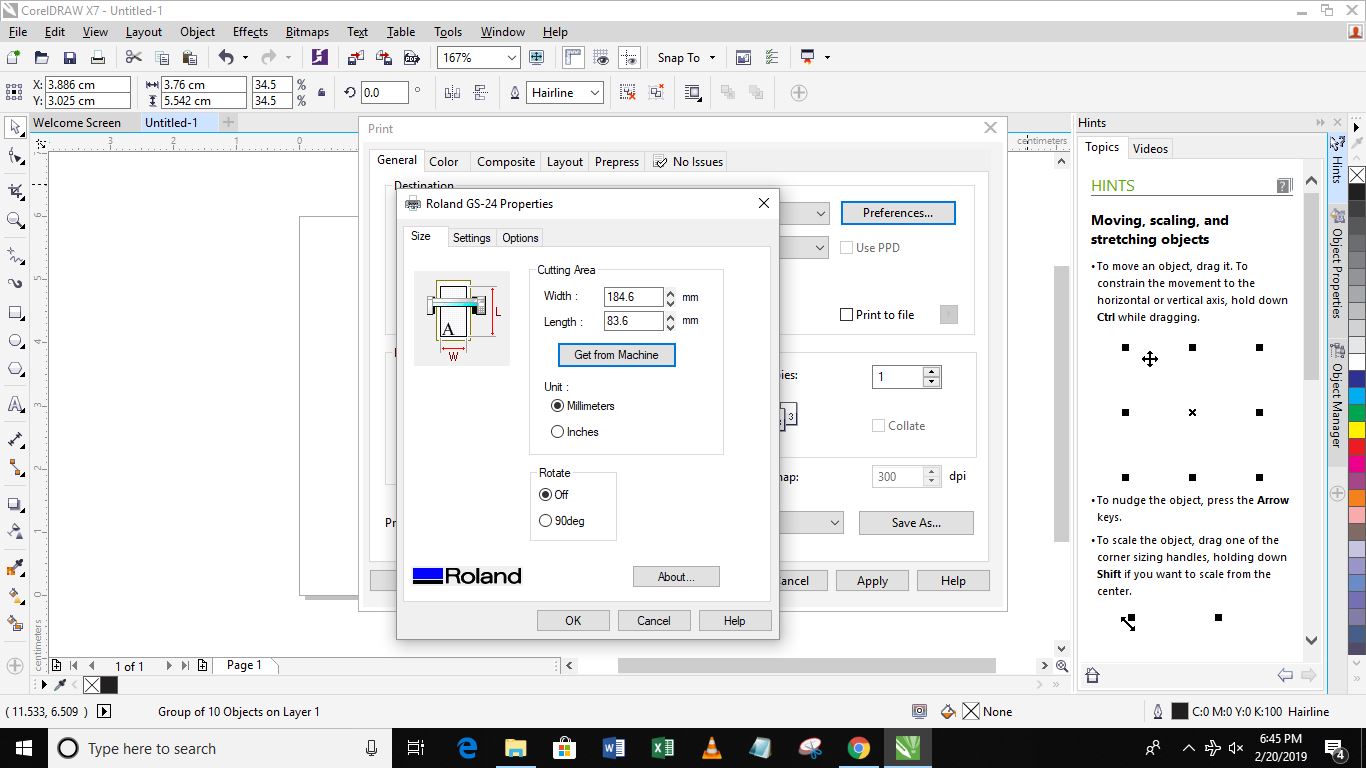Open the Settings tab in Roland properties
Screen dimensions: 1366x768
tap(471, 238)
